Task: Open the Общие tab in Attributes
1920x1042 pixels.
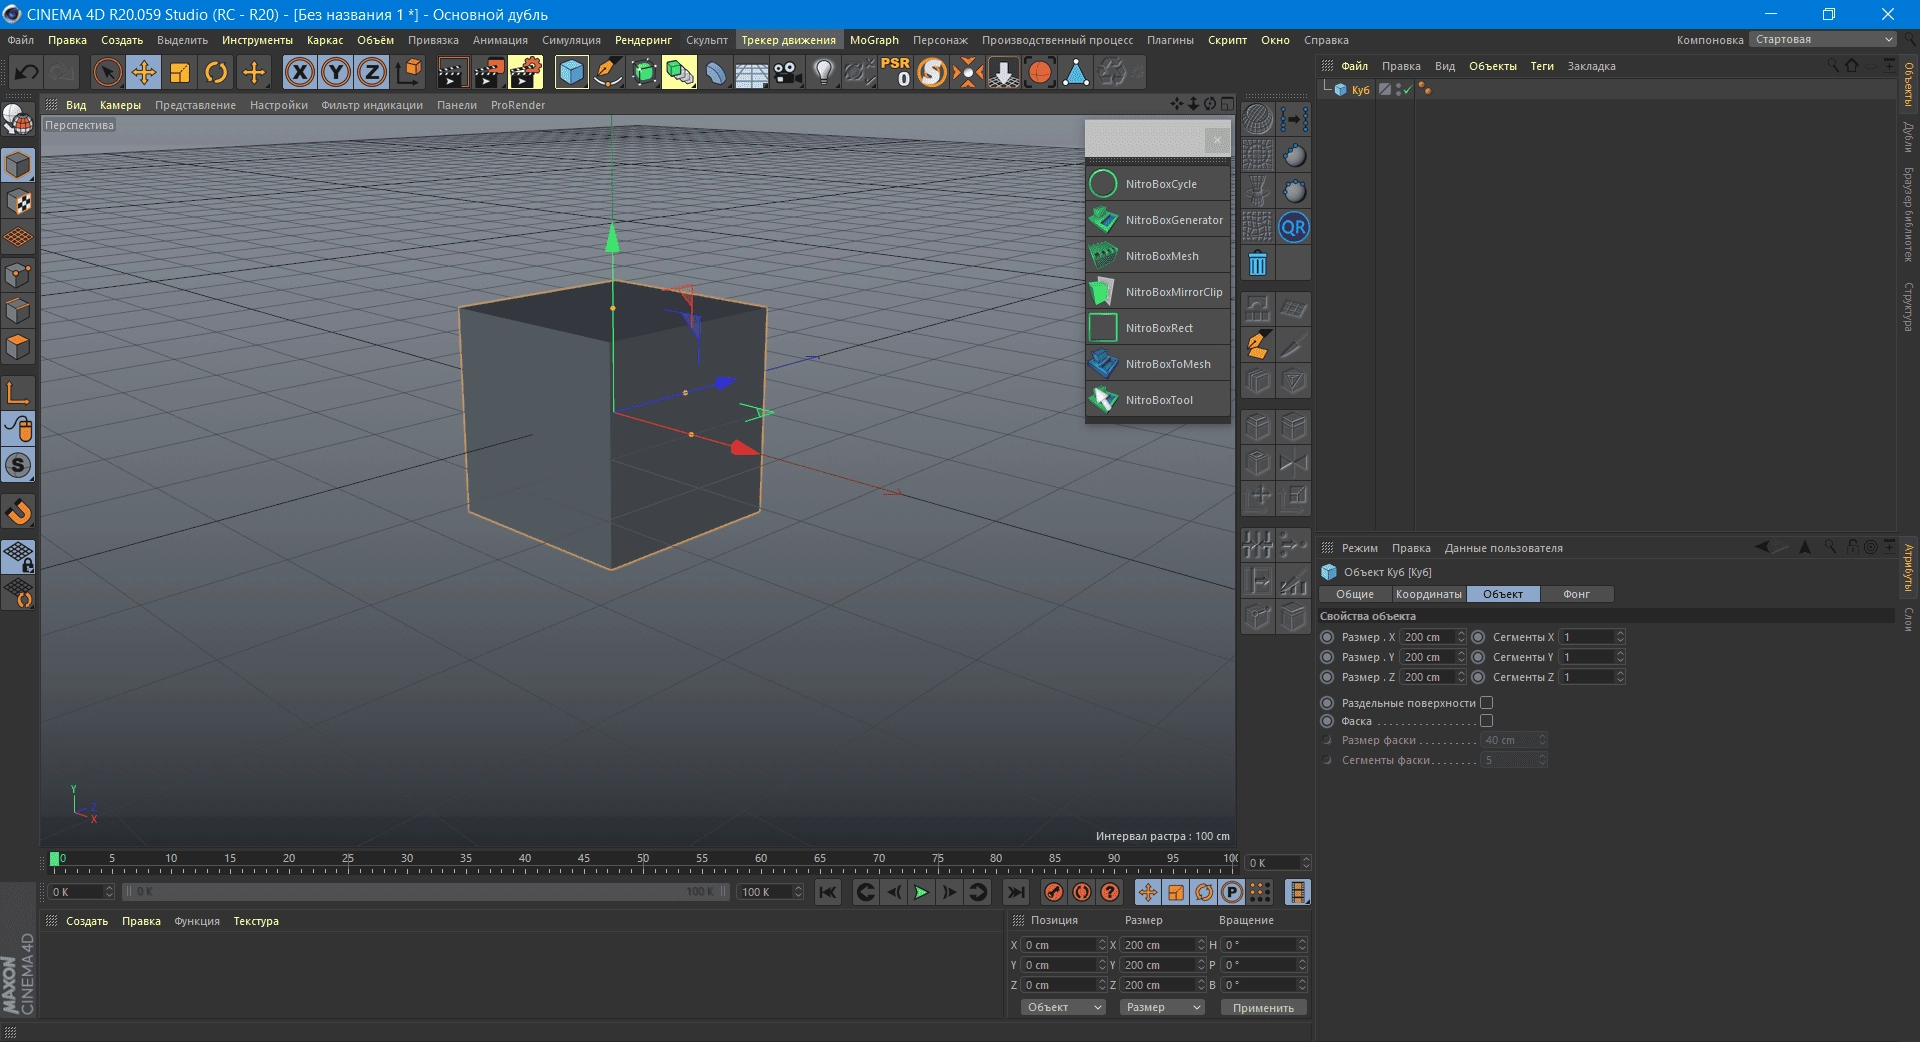Action: (1355, 594)
